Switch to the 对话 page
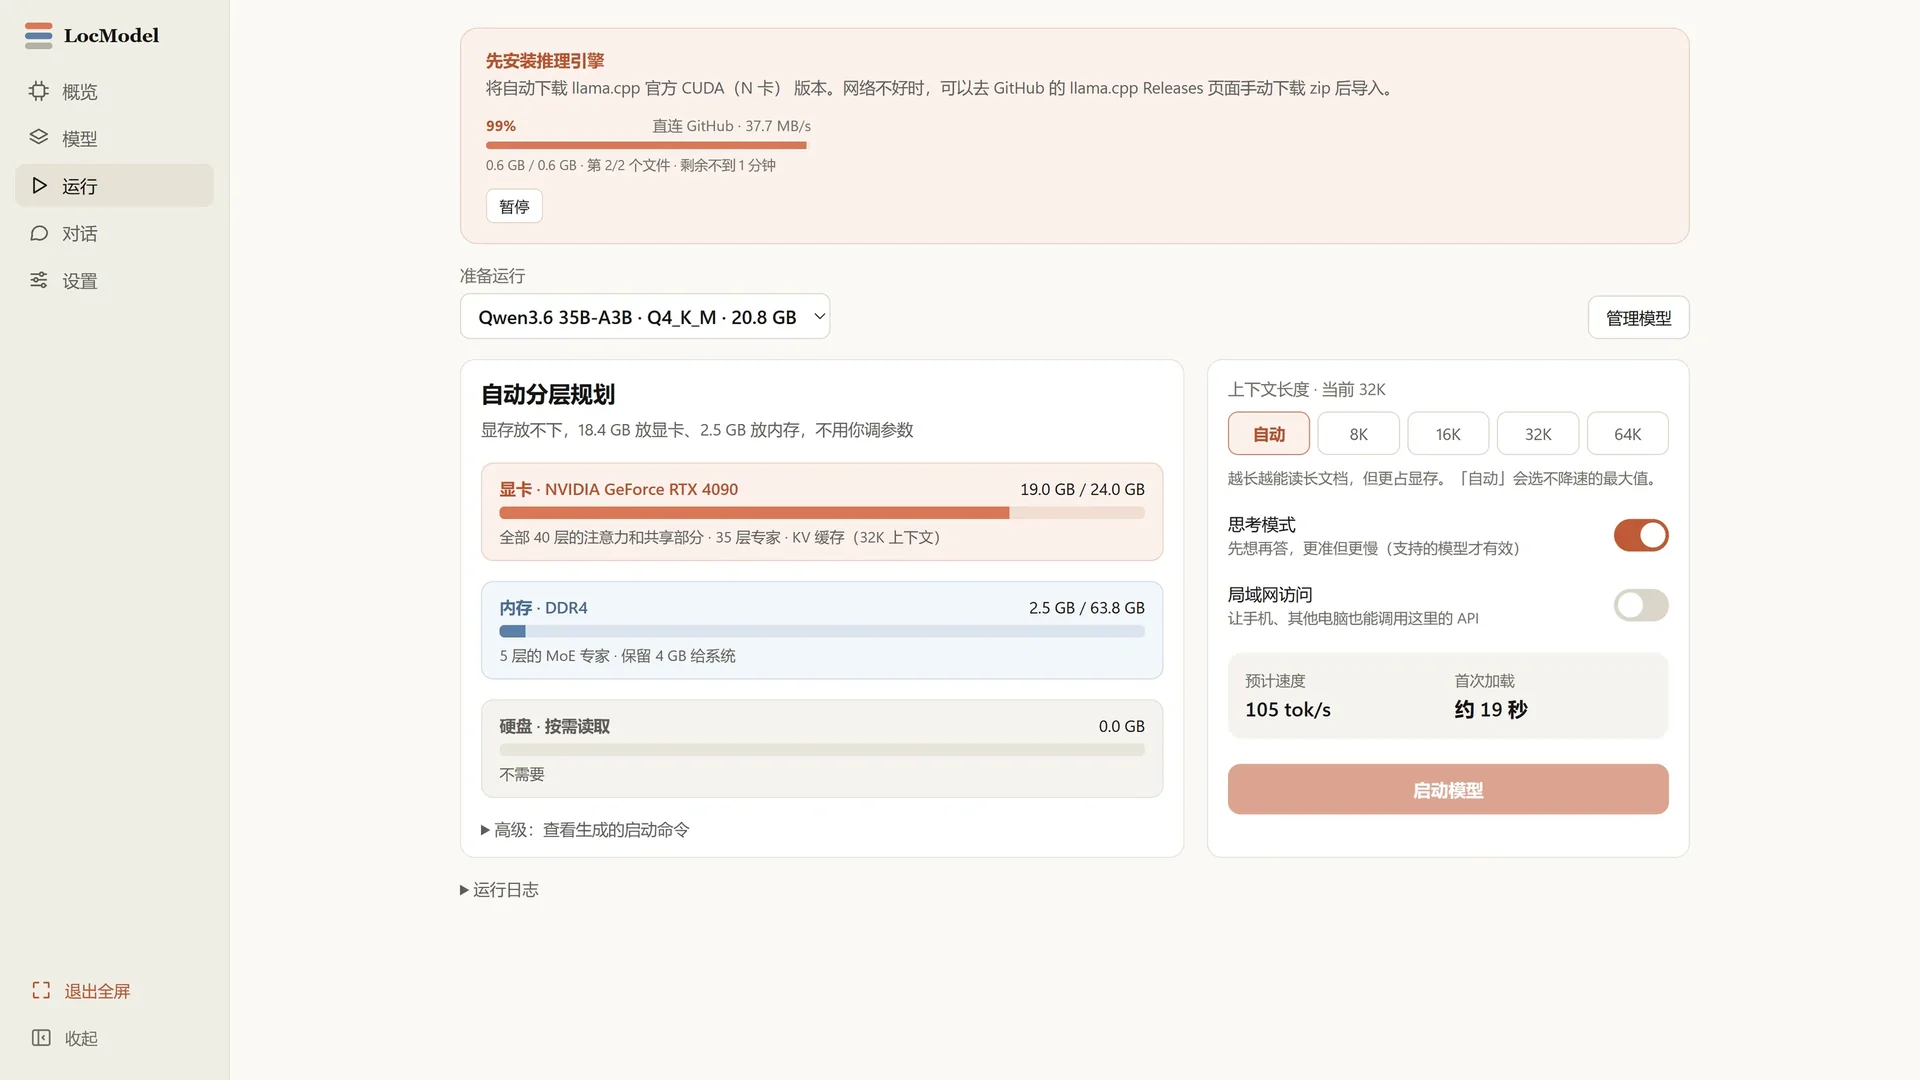This screenshot has width=1920, height=1080. click(114, 233)
